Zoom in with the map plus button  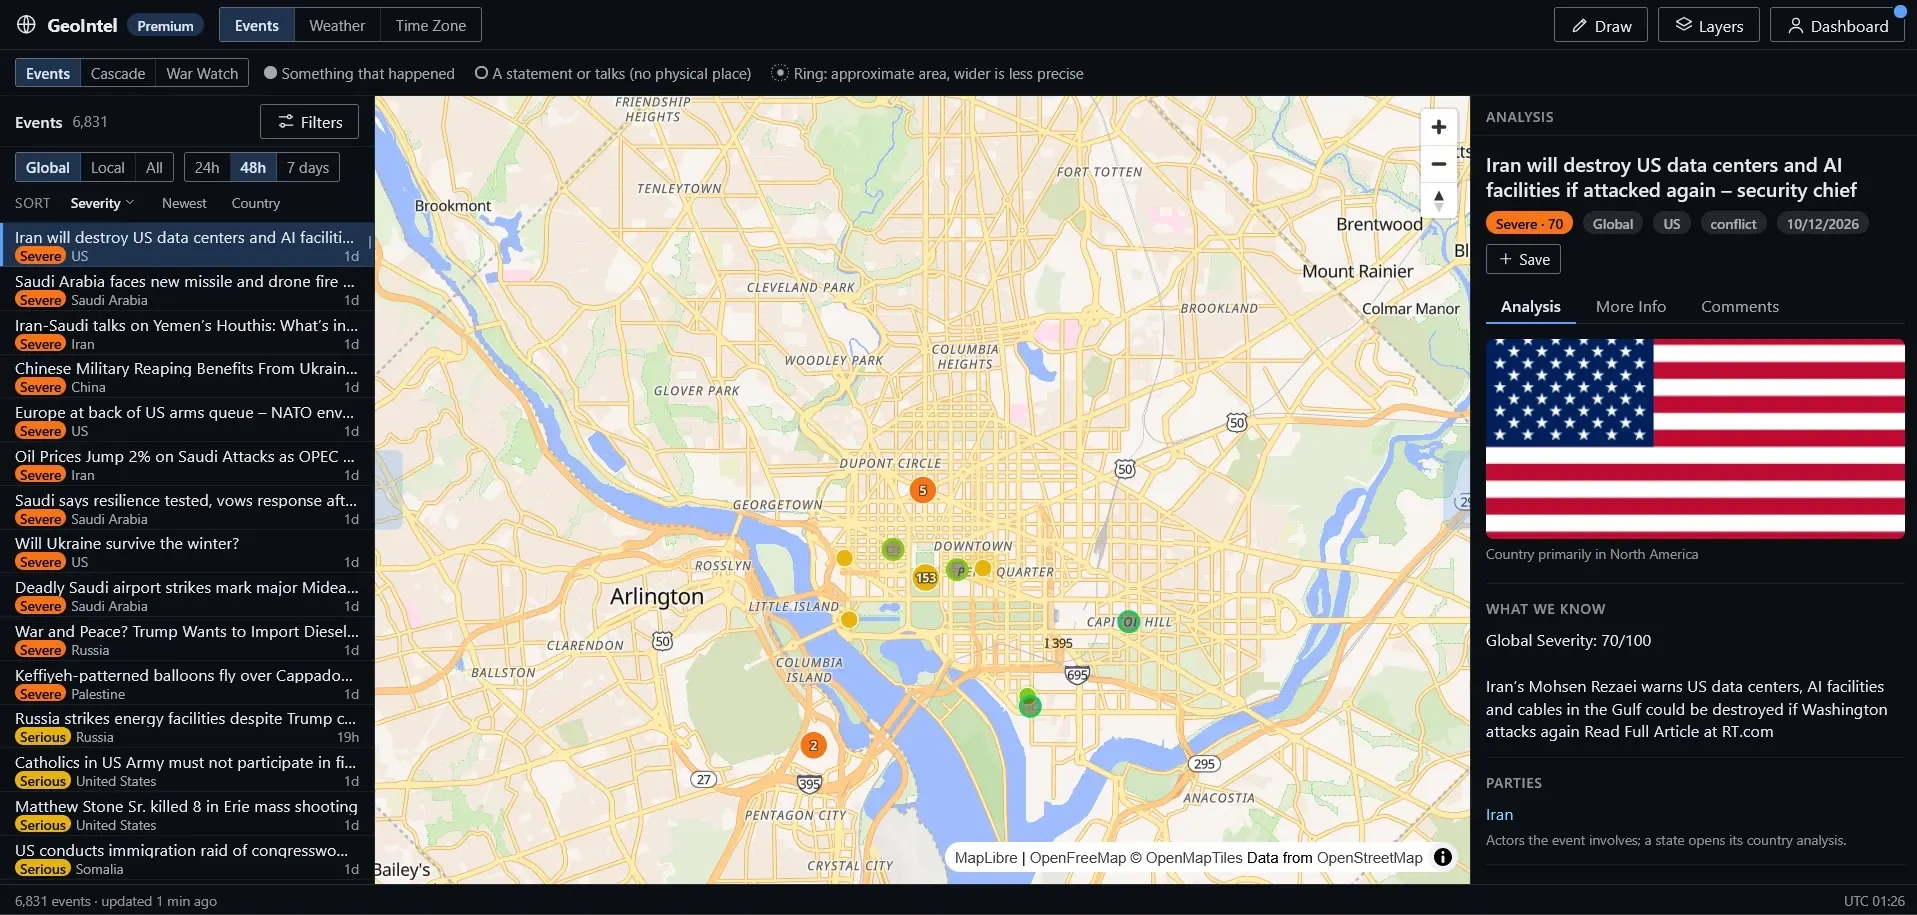tap(1438, 127)
